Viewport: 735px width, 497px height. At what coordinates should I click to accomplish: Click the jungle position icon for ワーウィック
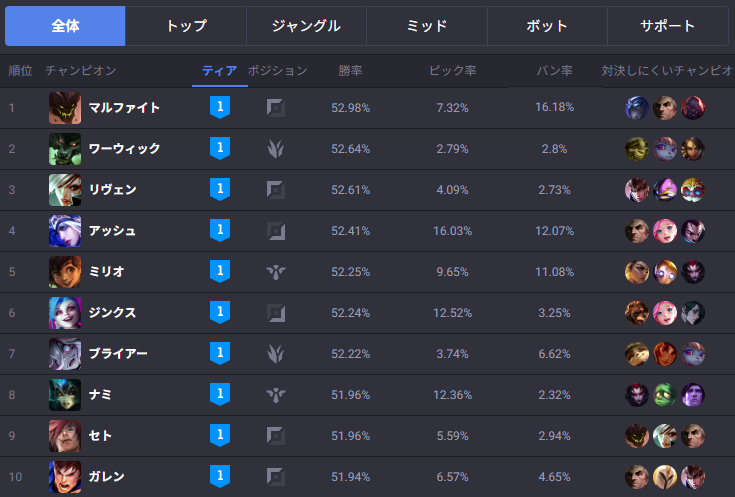tap(276, 149)
